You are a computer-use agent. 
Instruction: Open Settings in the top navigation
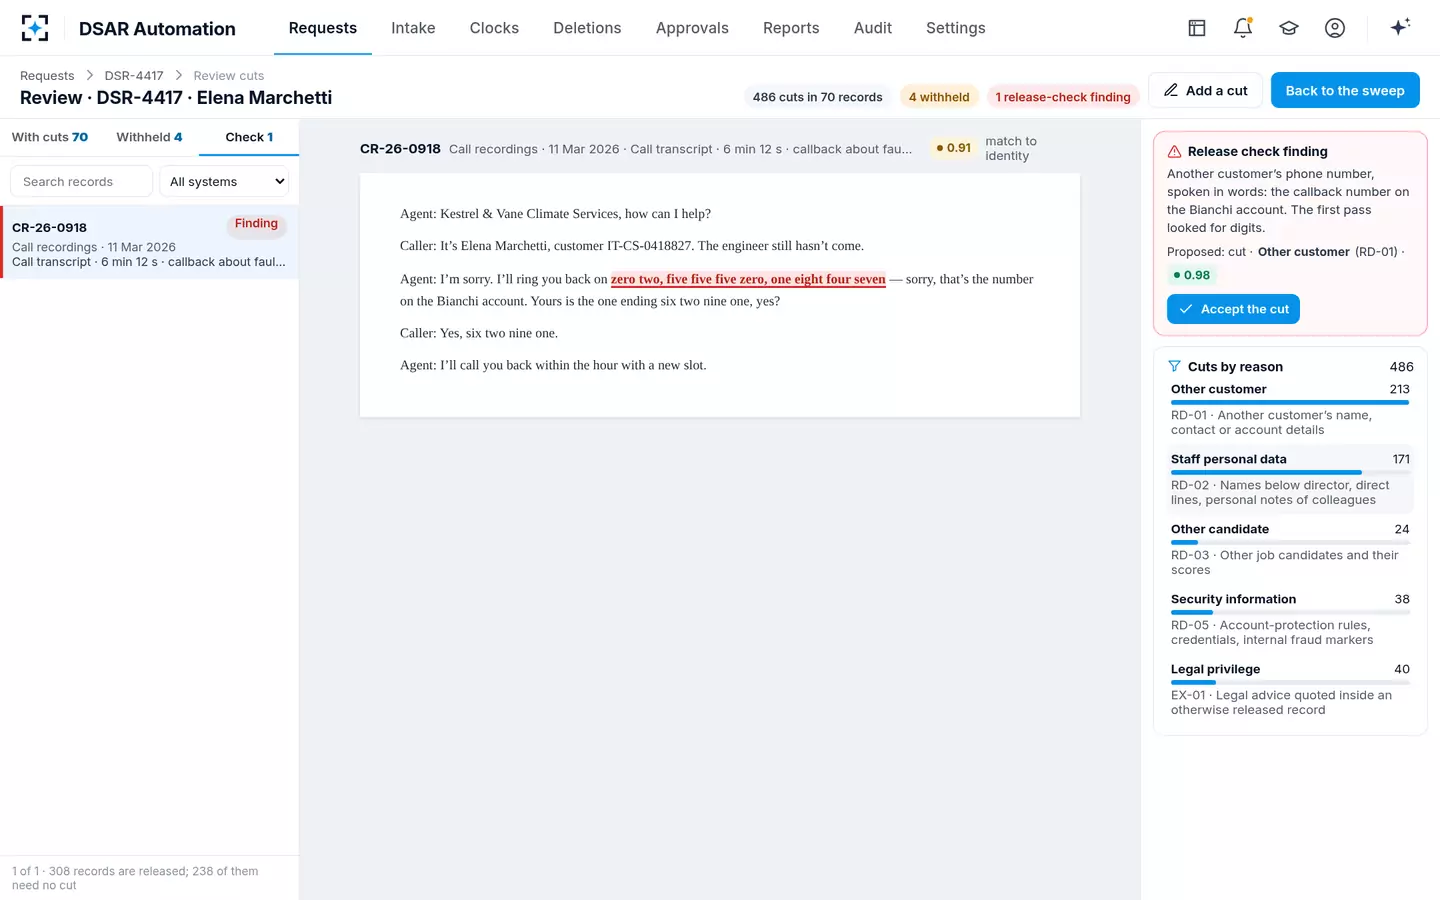tap(956, 28)
